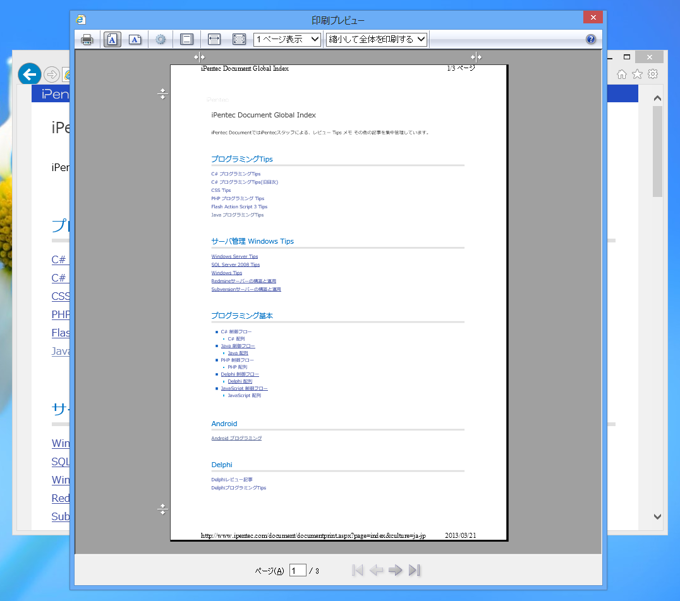Click the Red… link in the background browser page

pos(61,498)
